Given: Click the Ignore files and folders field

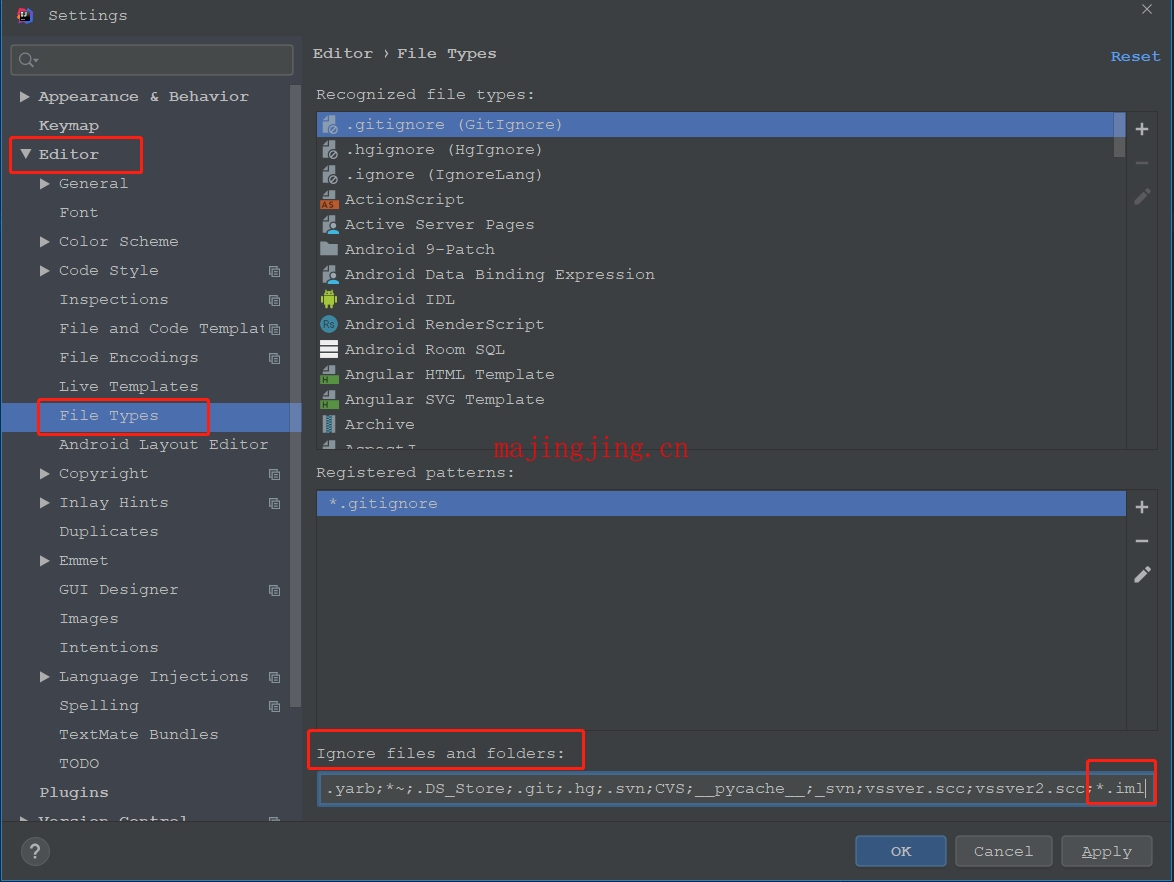Looking at the screenshot, I should [737, 788].
